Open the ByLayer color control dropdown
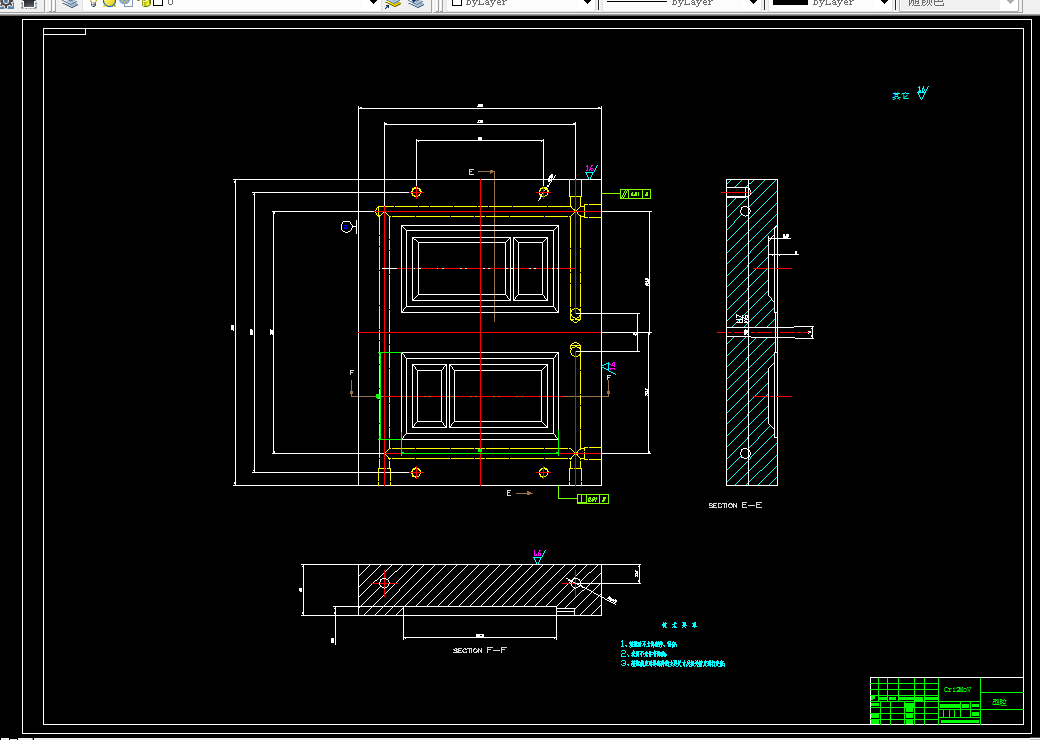 519,3
